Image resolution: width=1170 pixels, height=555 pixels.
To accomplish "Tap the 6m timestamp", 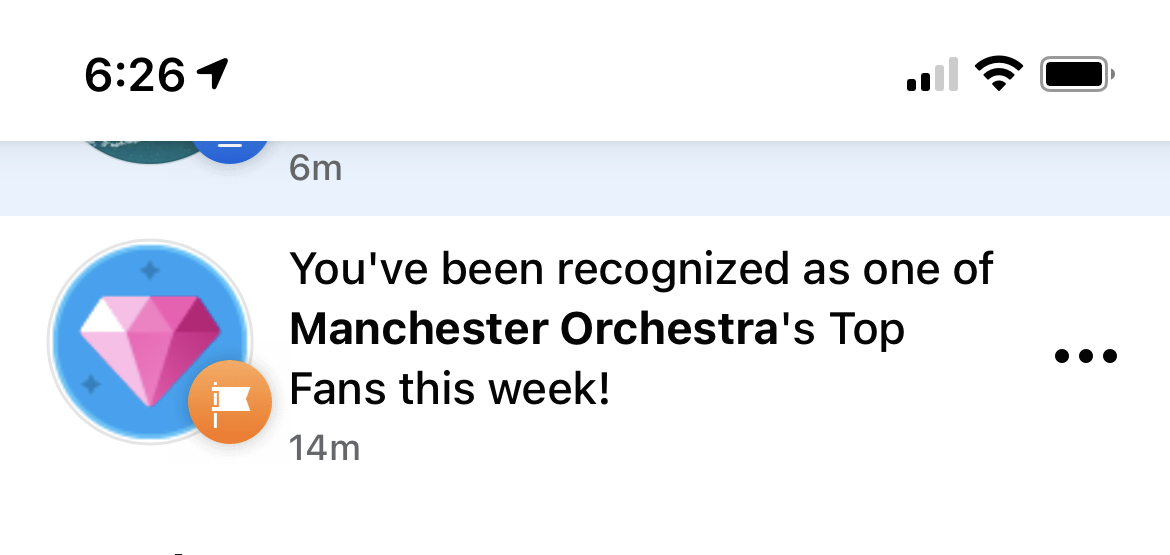I will coord(315,168).
